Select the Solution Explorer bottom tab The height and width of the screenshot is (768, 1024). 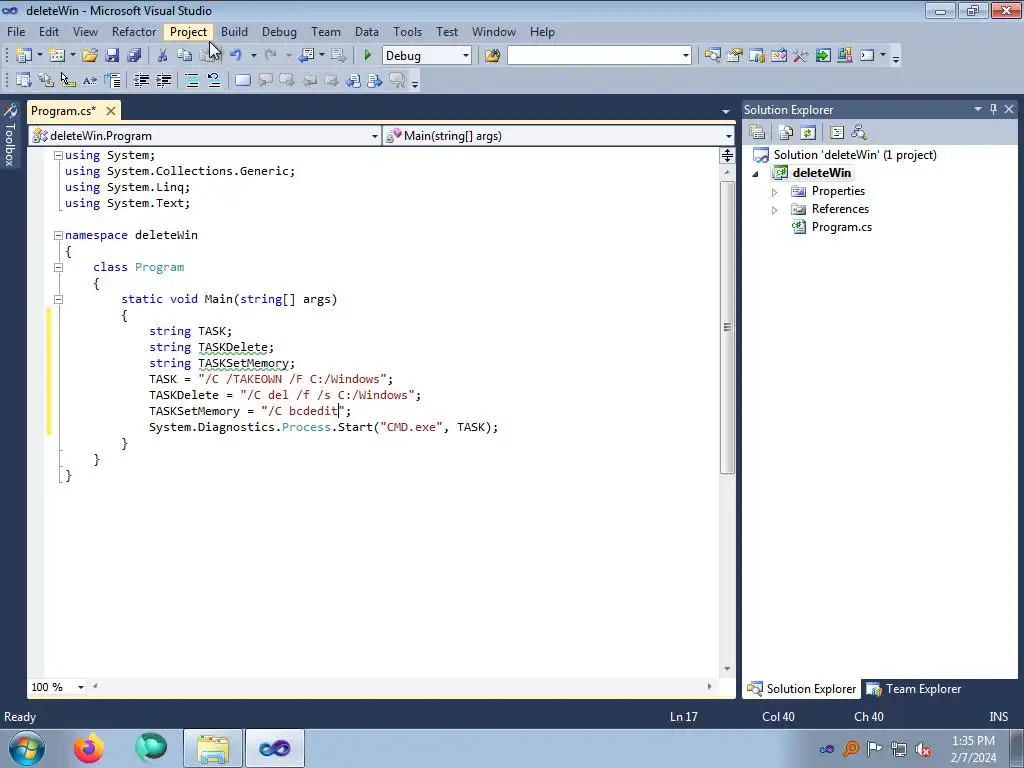click(801, 689)
